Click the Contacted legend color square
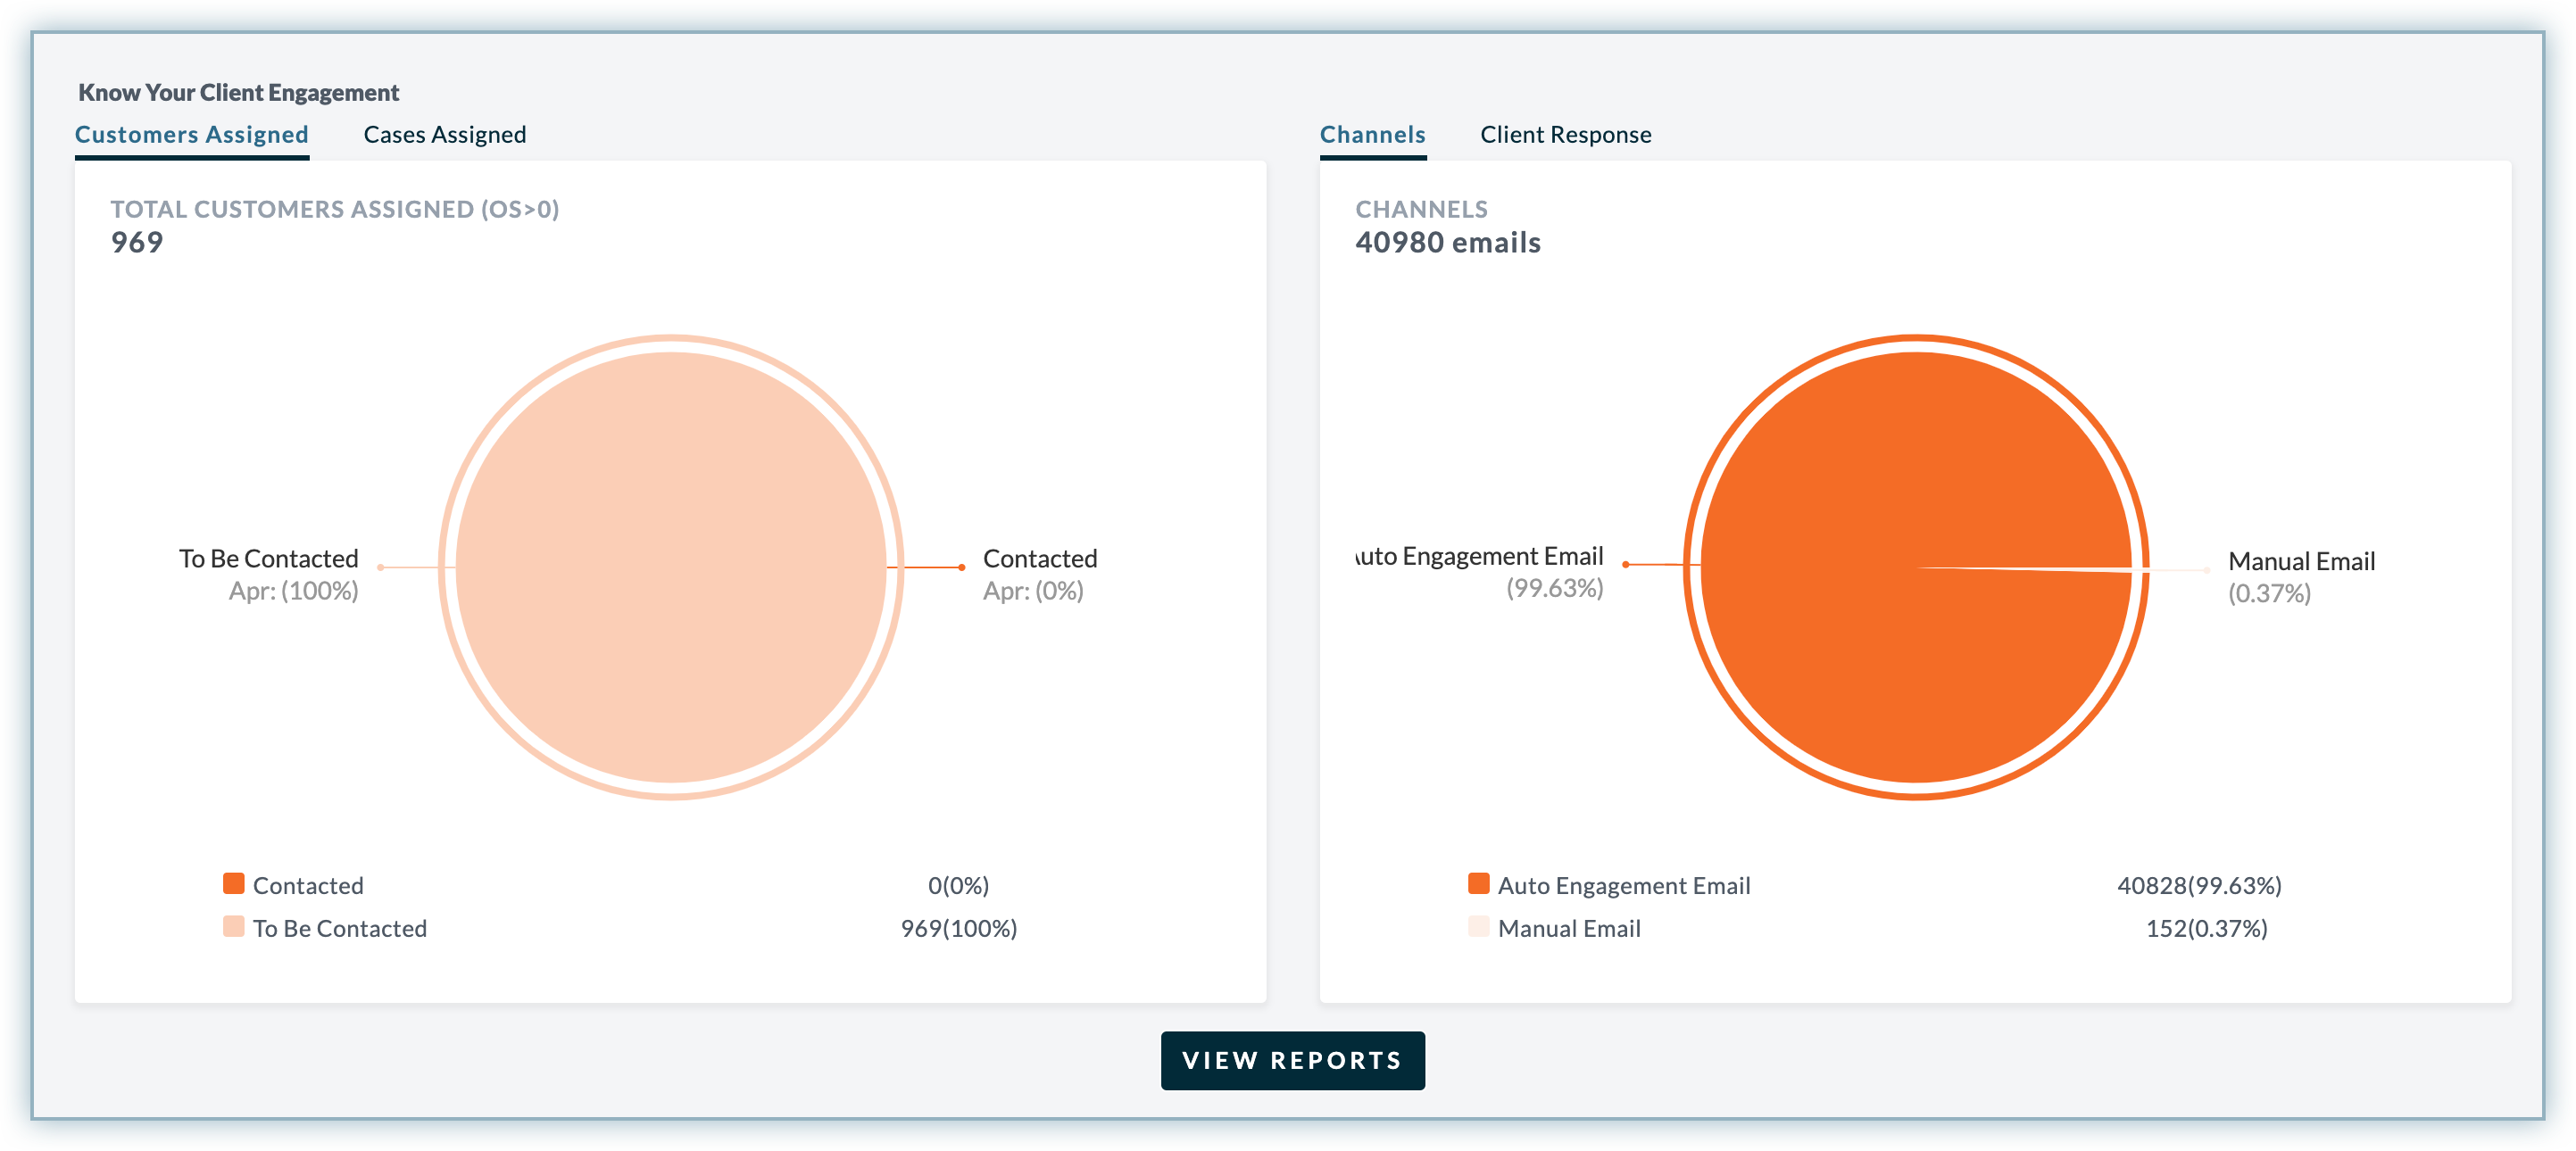 point(233,883)
